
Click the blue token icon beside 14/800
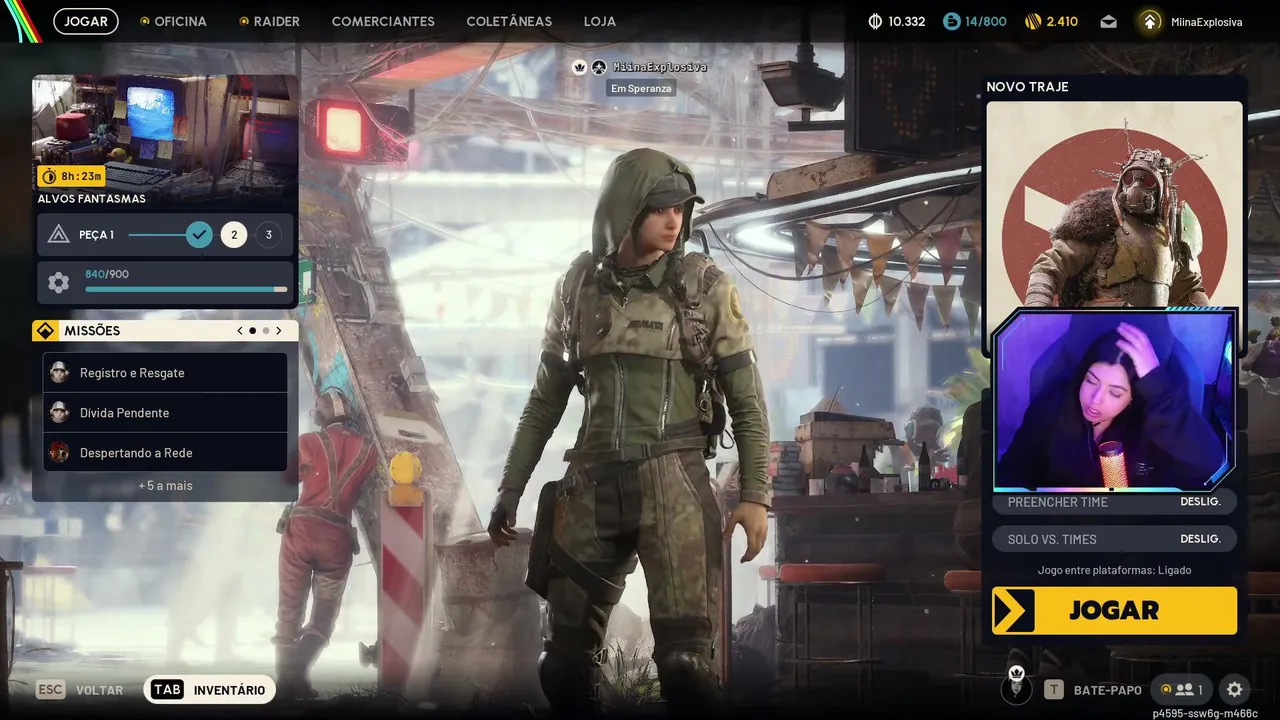click(x=951, y=21)
